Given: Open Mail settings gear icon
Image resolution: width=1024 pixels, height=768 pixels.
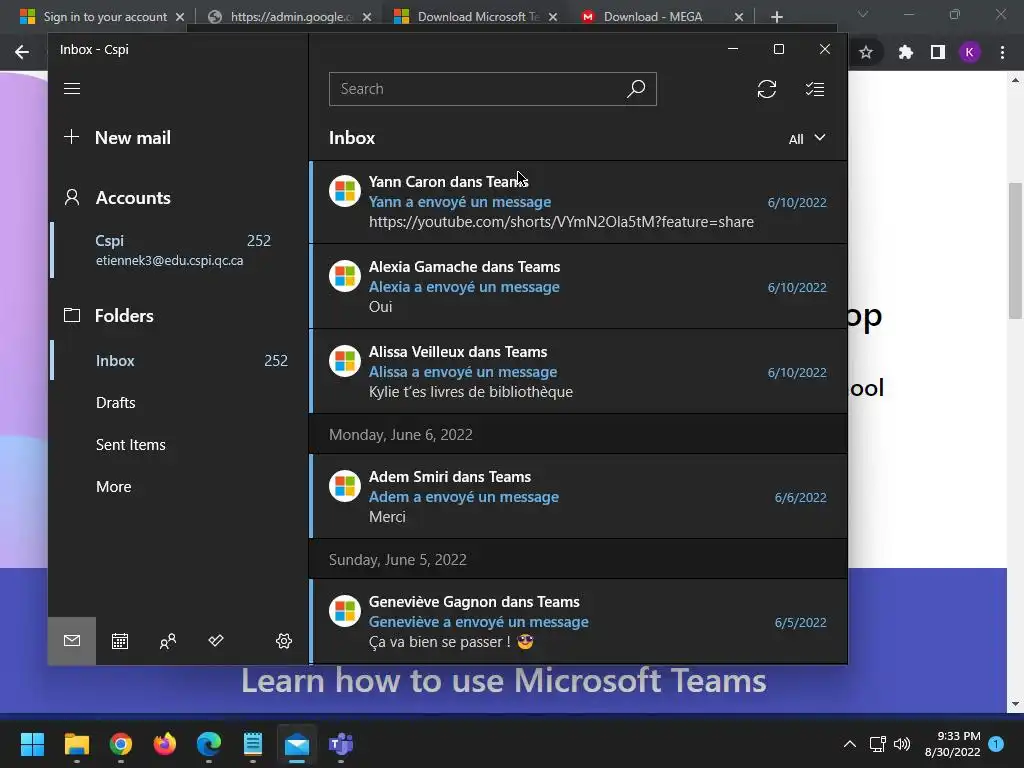Looking at the screenshot, I should [283, 641].
